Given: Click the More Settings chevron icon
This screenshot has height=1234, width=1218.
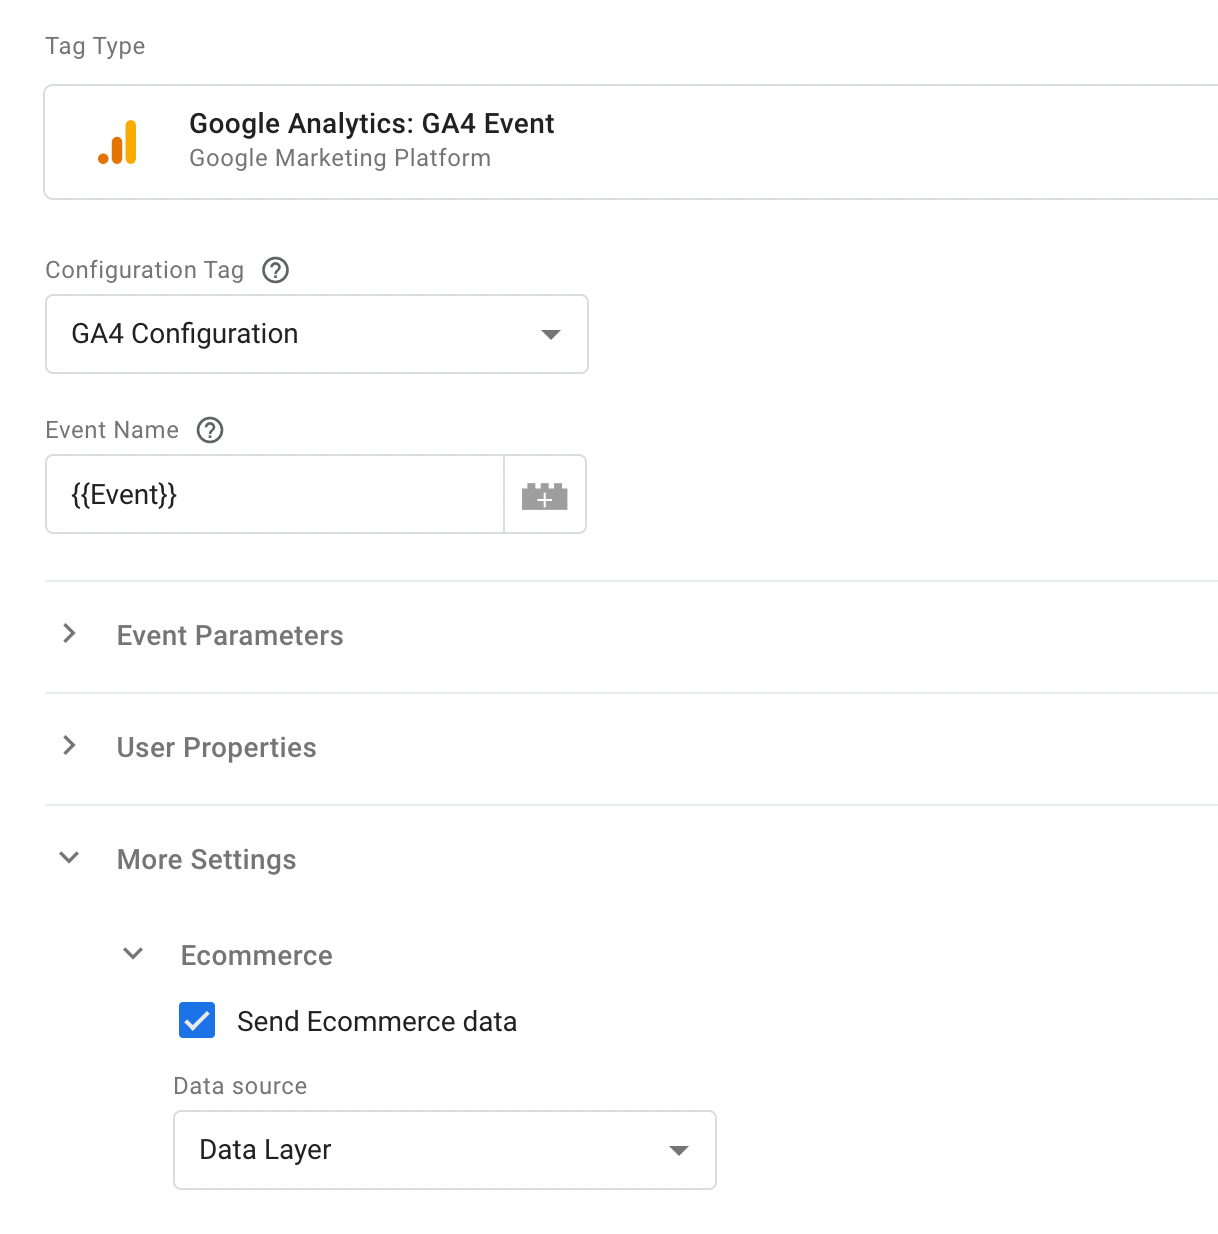Looking at the screenshot, I should pos(68,857).
